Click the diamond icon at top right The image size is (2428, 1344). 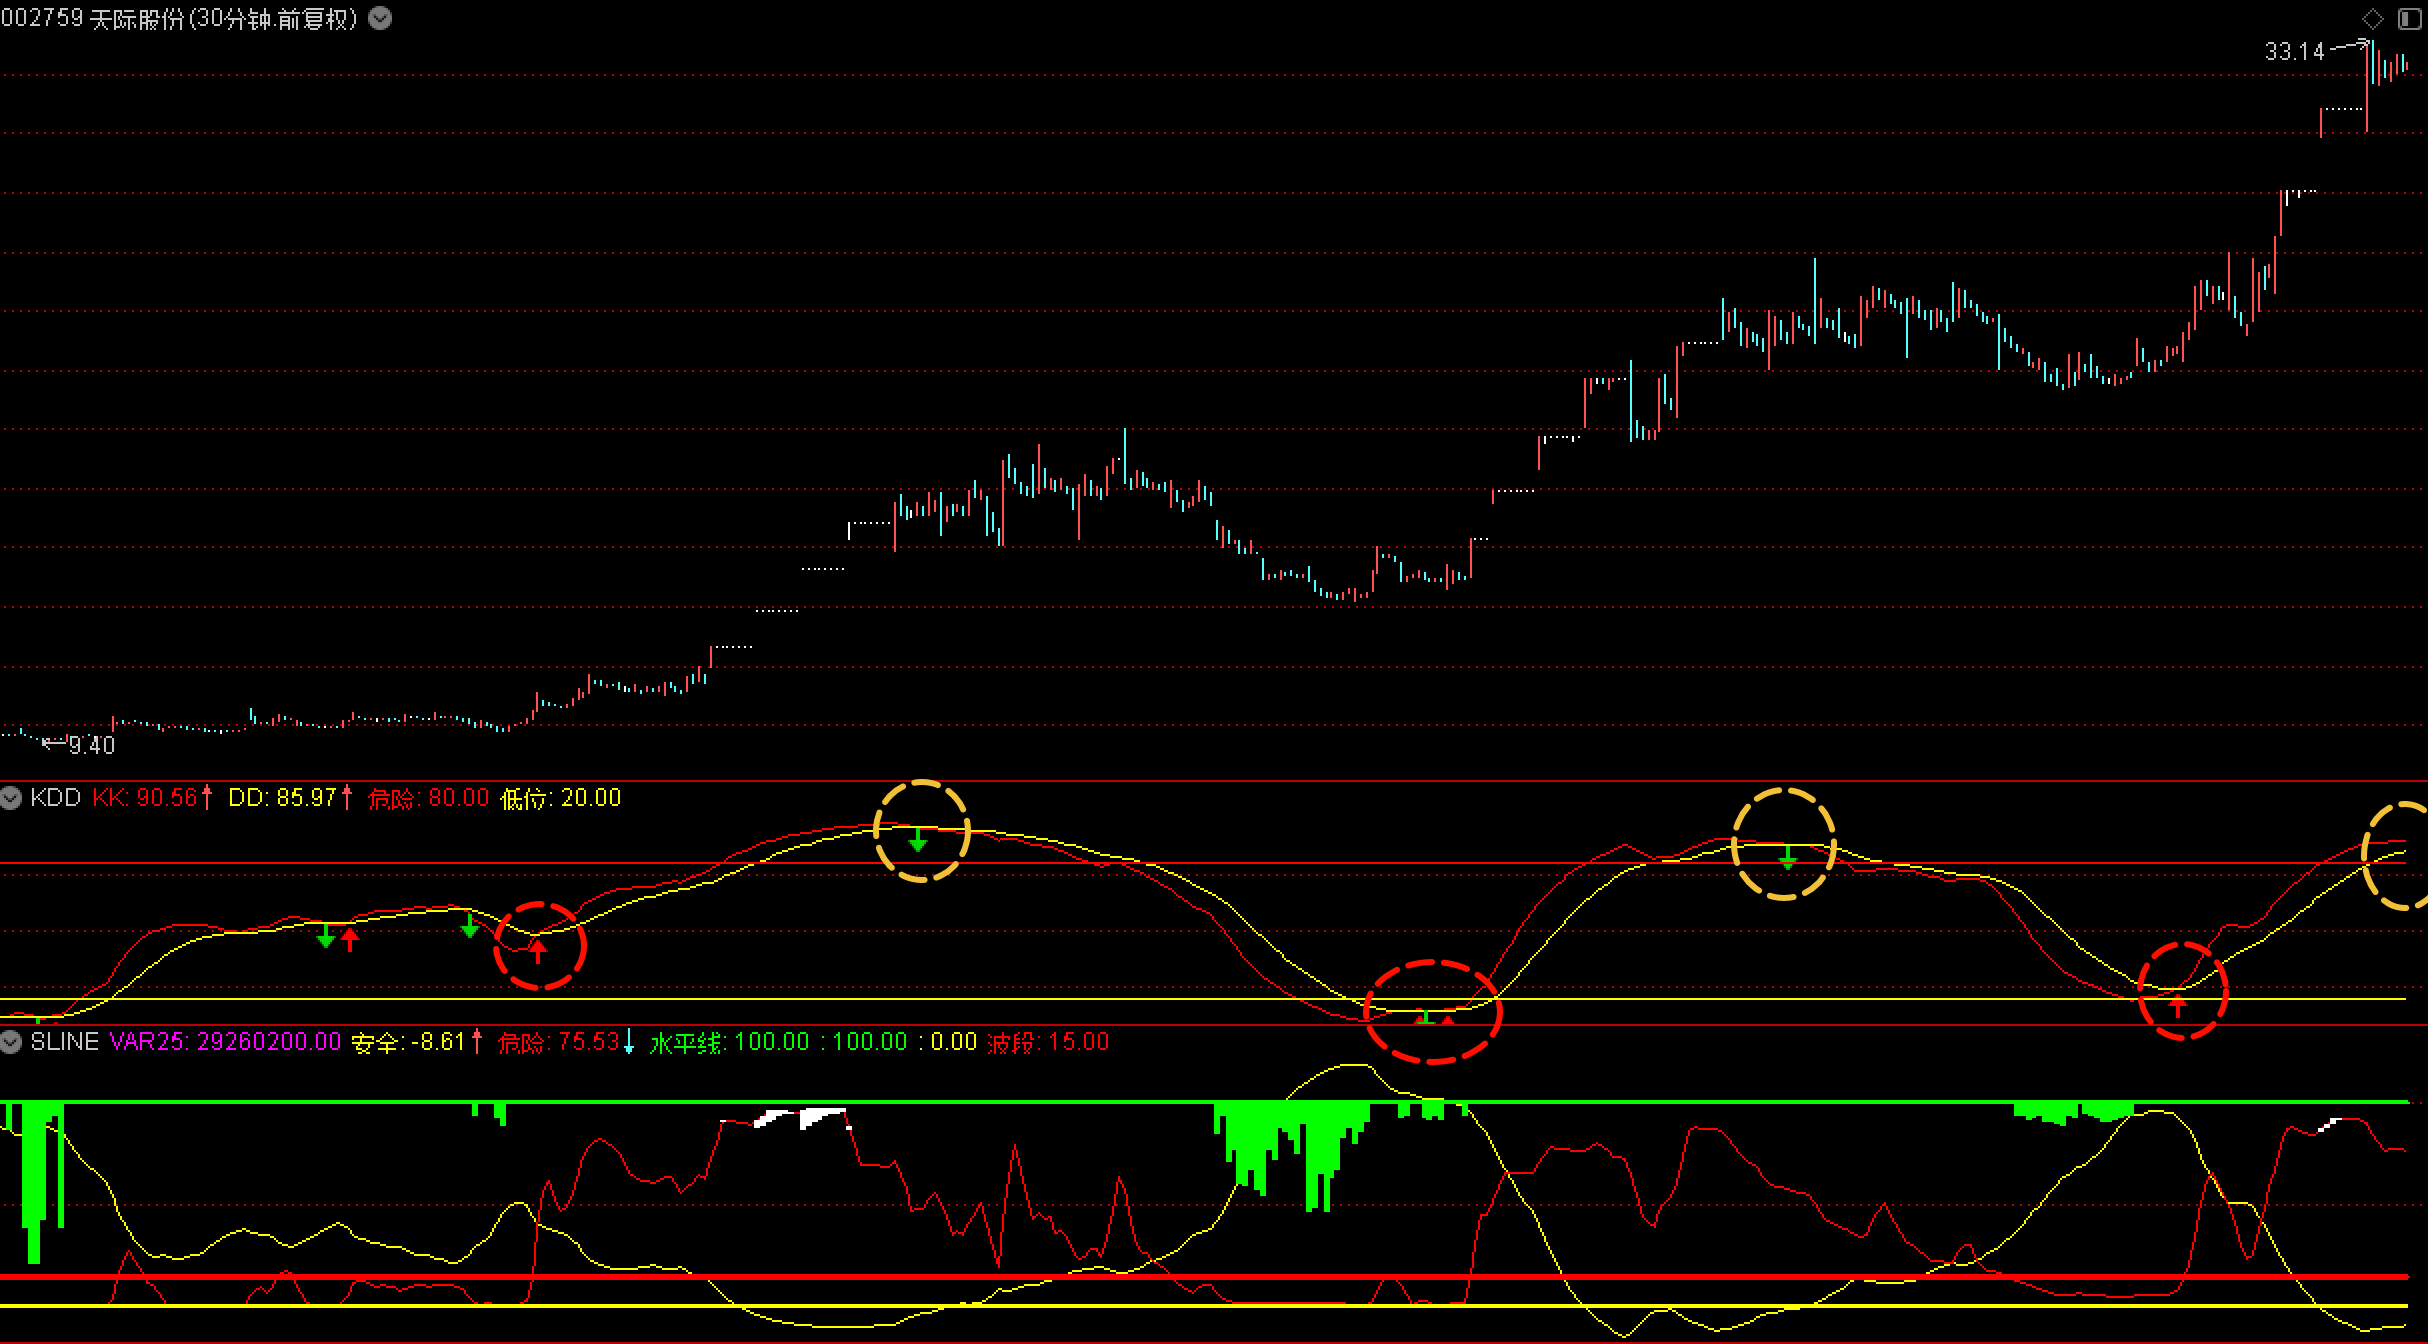pyautogui.click(x=2372, y=19)
